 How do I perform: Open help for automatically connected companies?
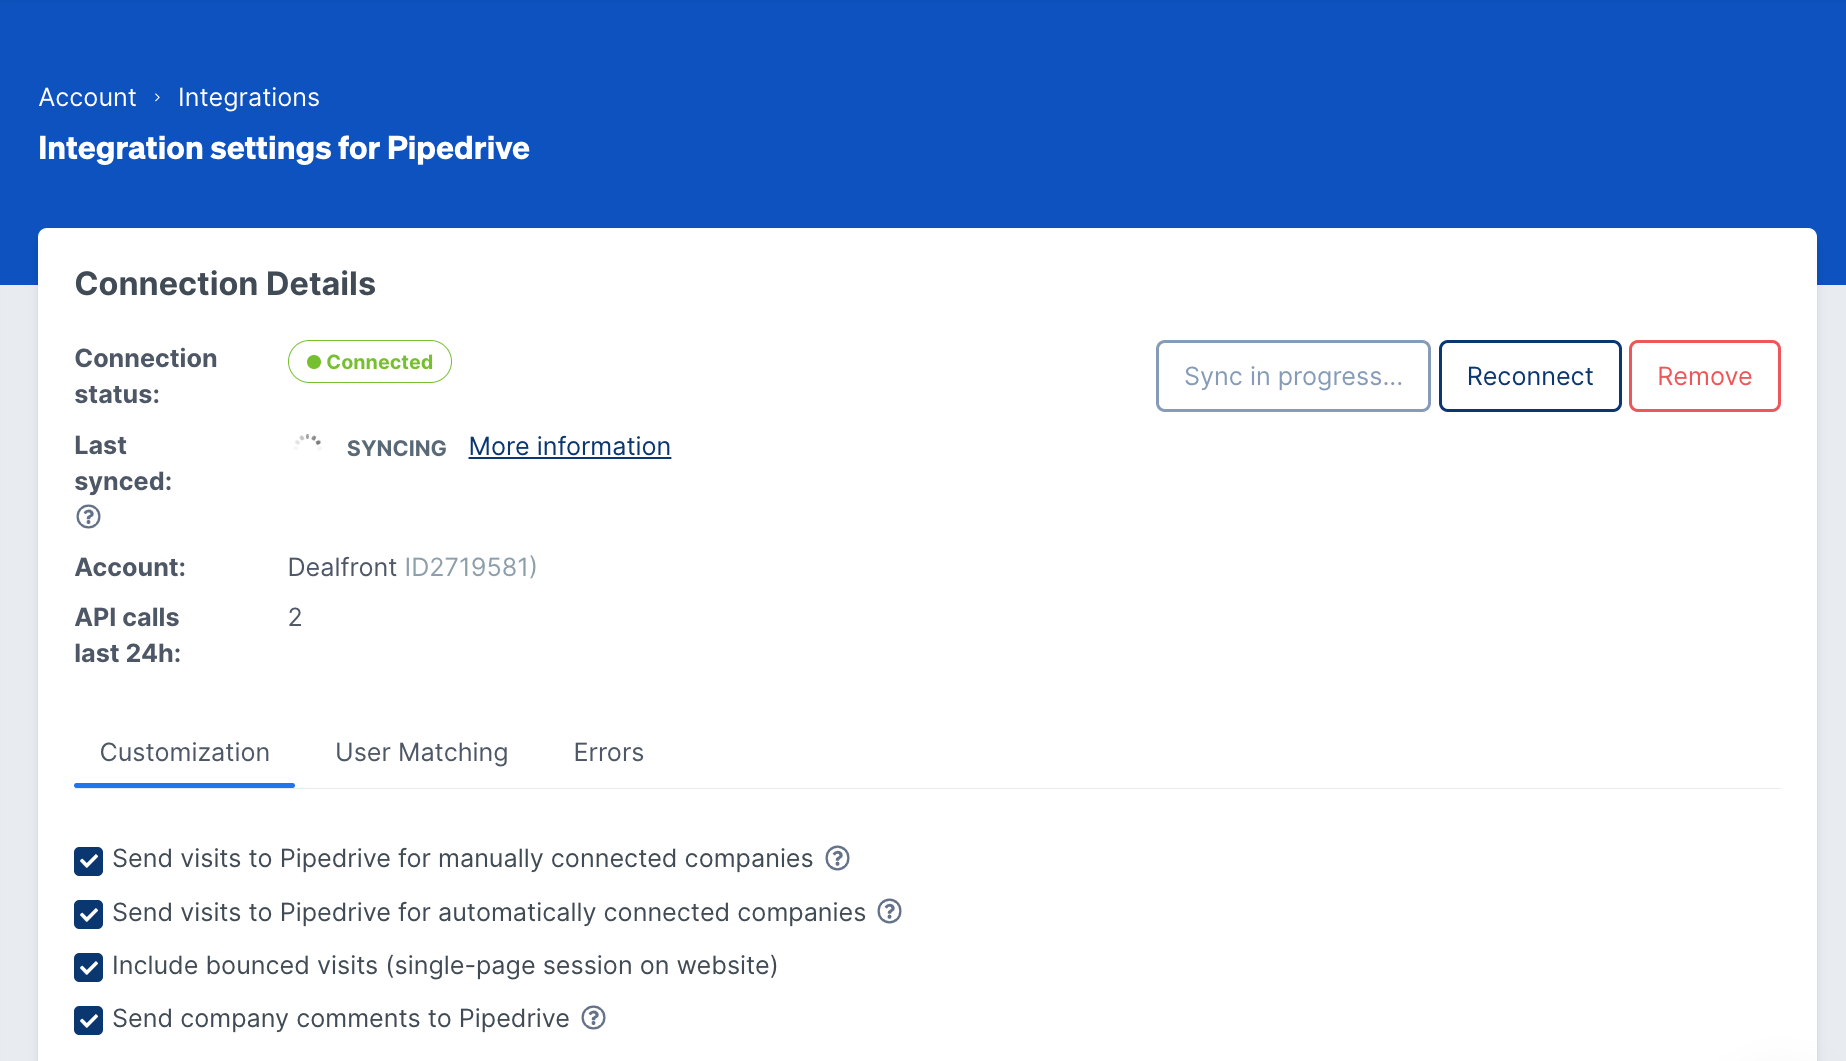[x=890, y=911]
